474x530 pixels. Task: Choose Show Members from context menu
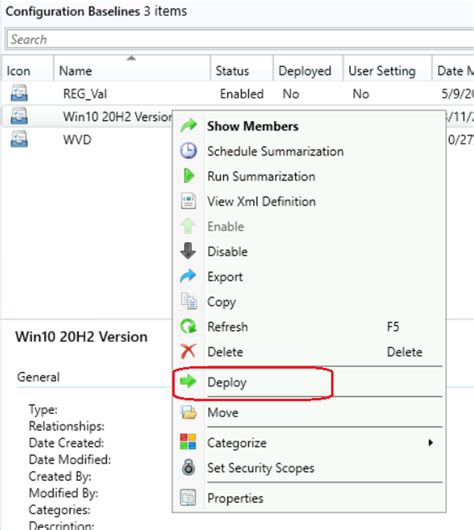pos(253,126)
